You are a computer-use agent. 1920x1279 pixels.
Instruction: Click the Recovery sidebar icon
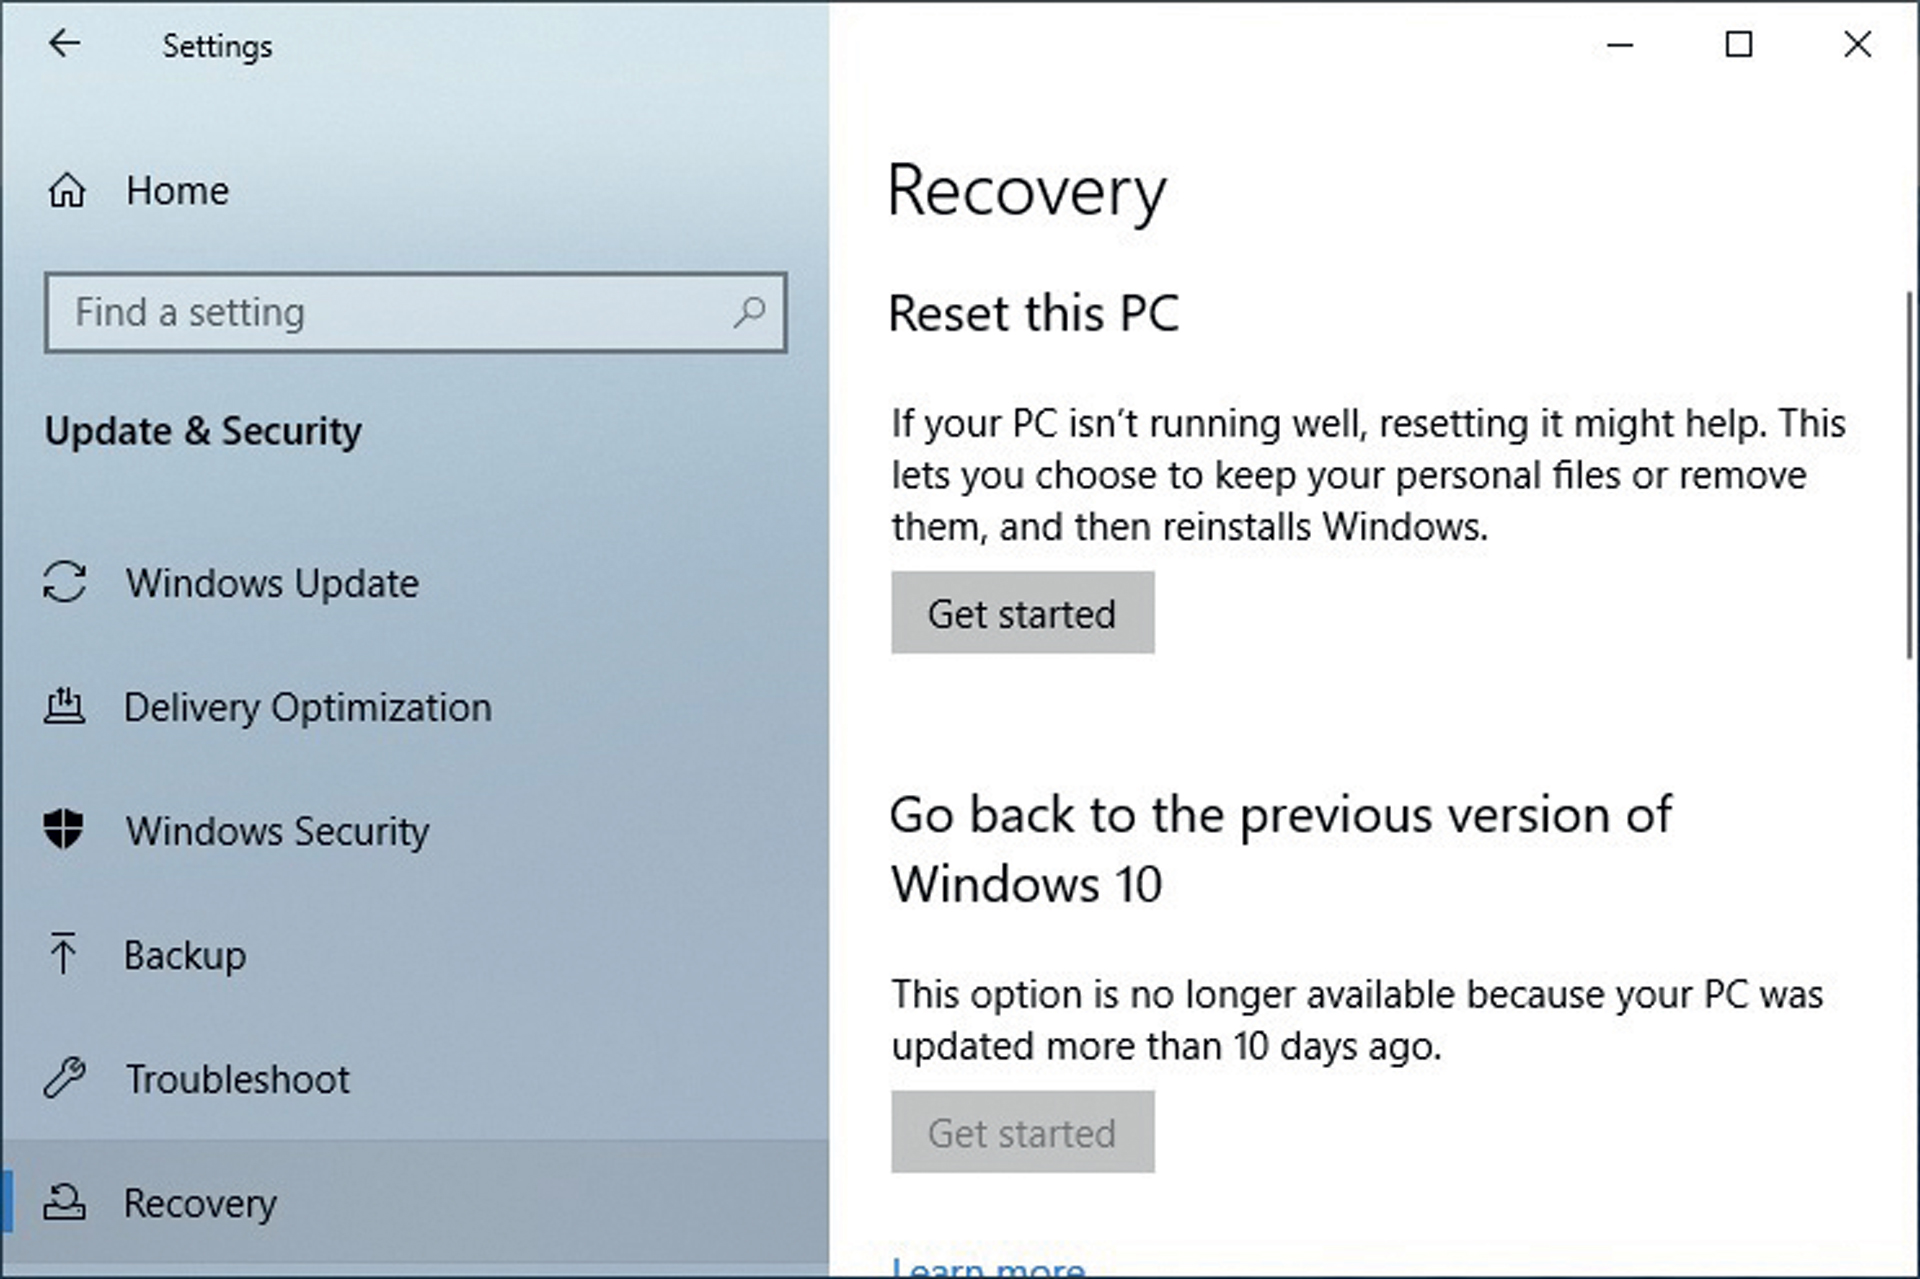(x=65, y=1201)
